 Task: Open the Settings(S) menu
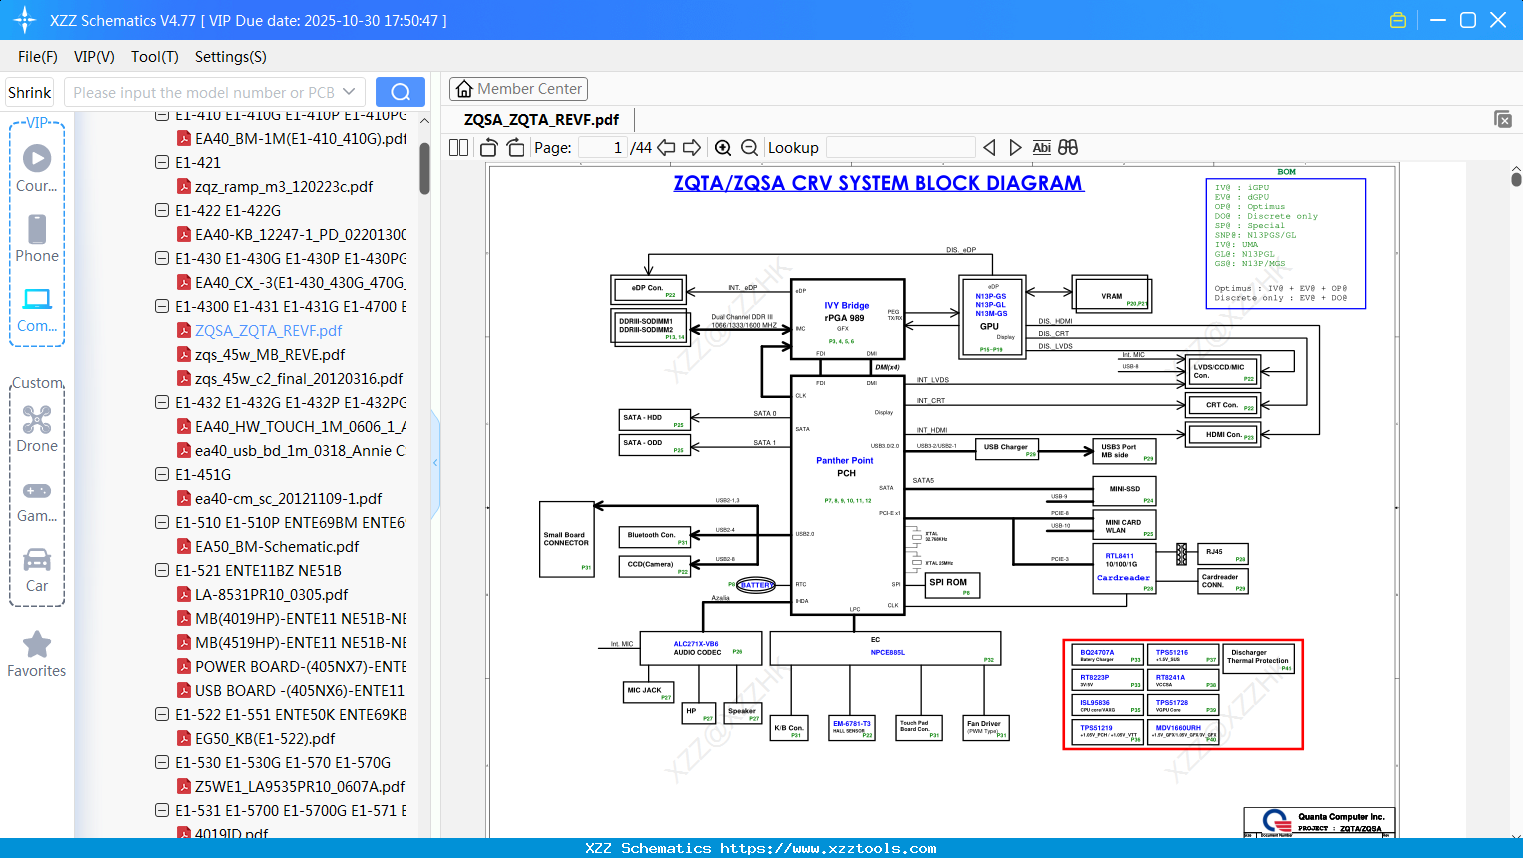(231, 57)
